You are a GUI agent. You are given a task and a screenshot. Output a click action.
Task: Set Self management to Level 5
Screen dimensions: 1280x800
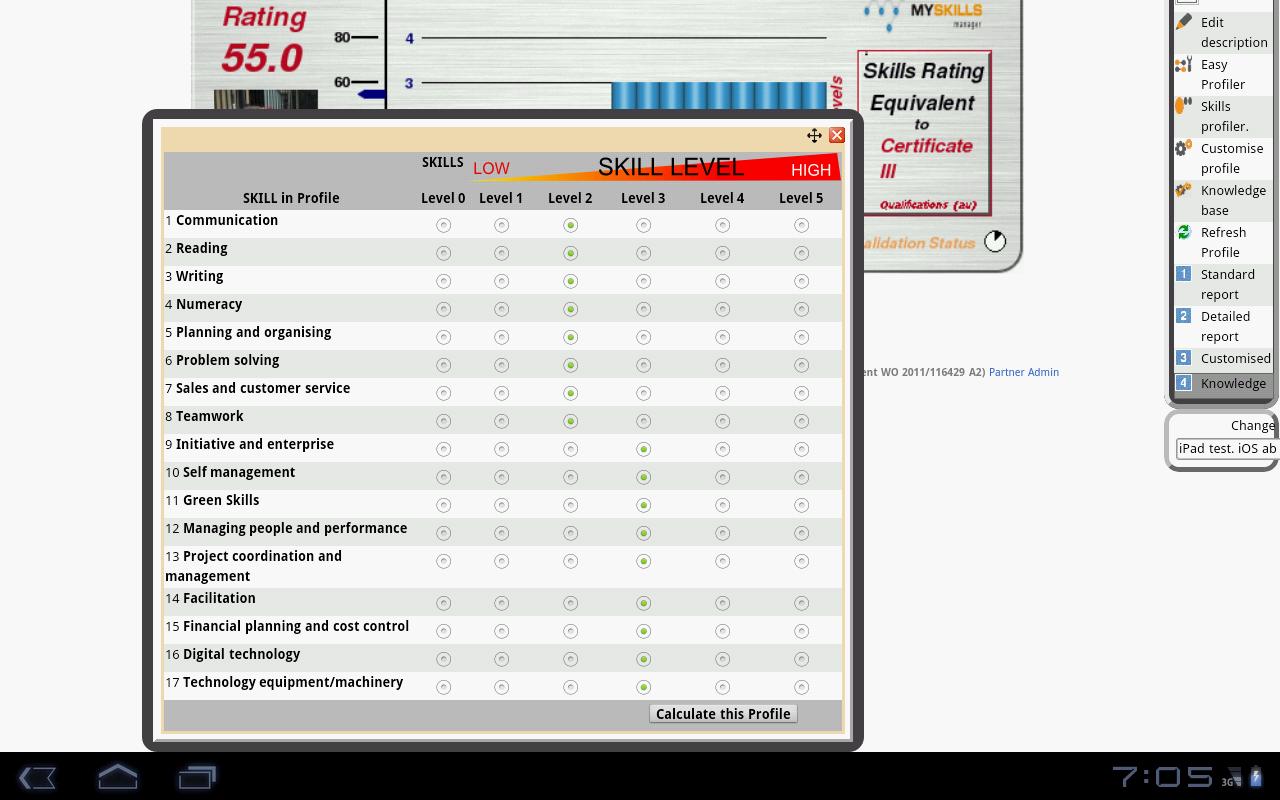tap(801, 477)
